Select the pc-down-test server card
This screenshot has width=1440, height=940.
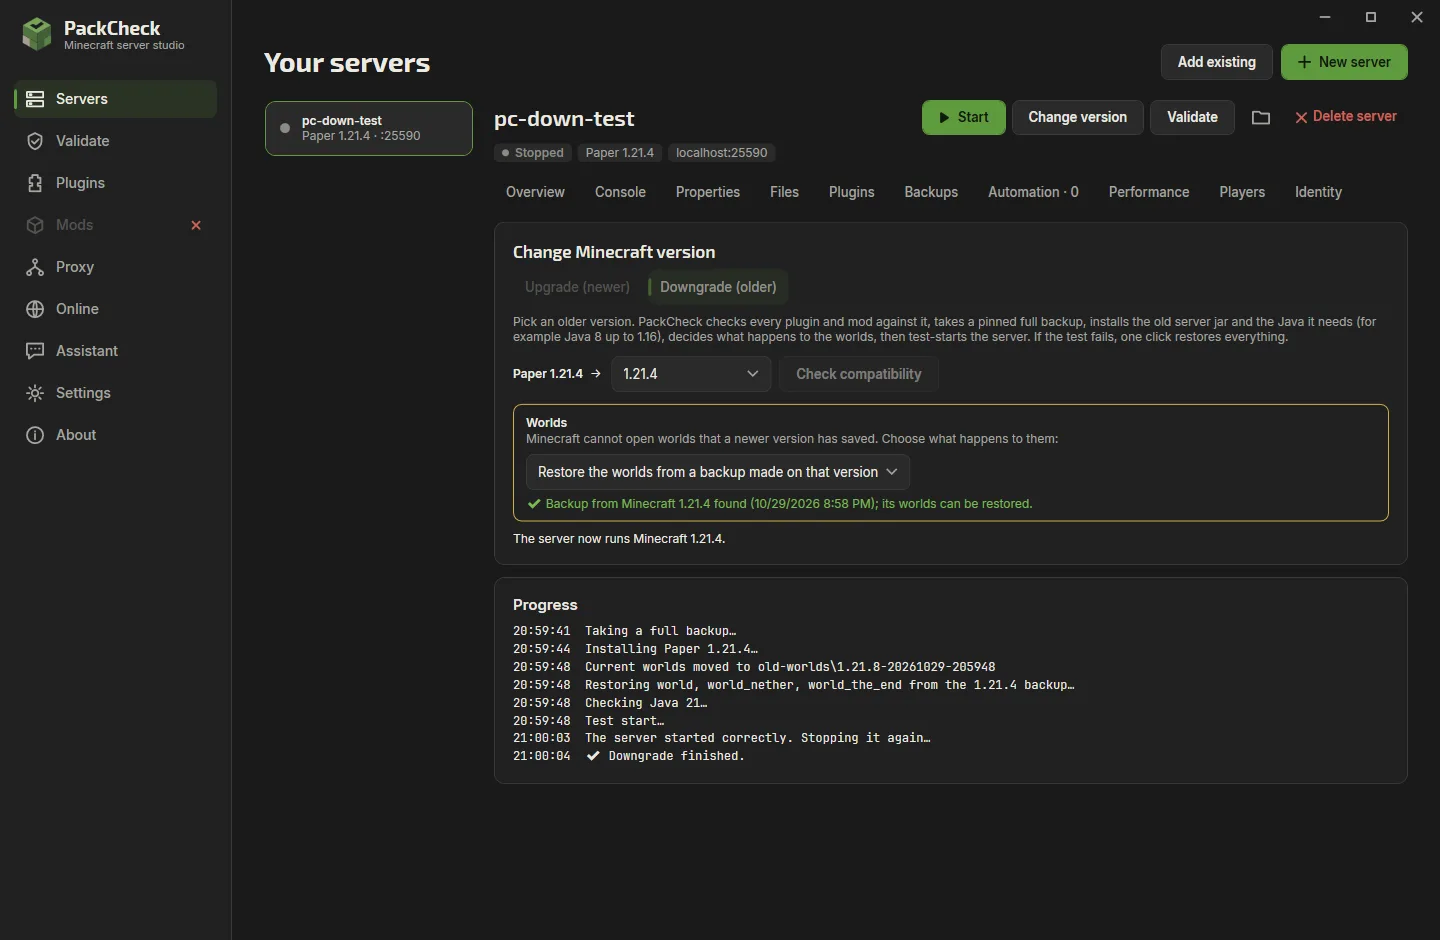(369, 128)
